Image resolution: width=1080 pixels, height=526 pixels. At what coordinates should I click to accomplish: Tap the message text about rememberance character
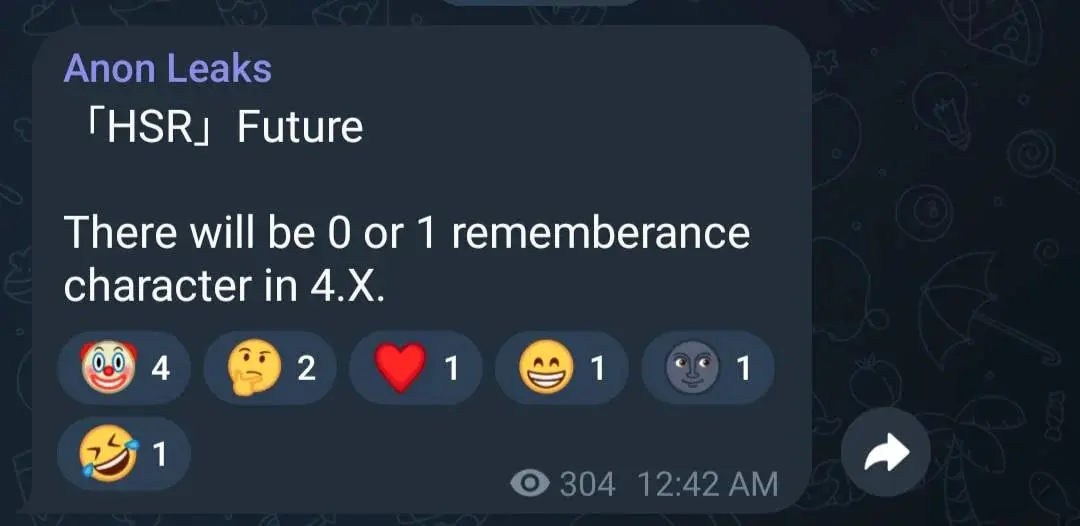[405, 258]
